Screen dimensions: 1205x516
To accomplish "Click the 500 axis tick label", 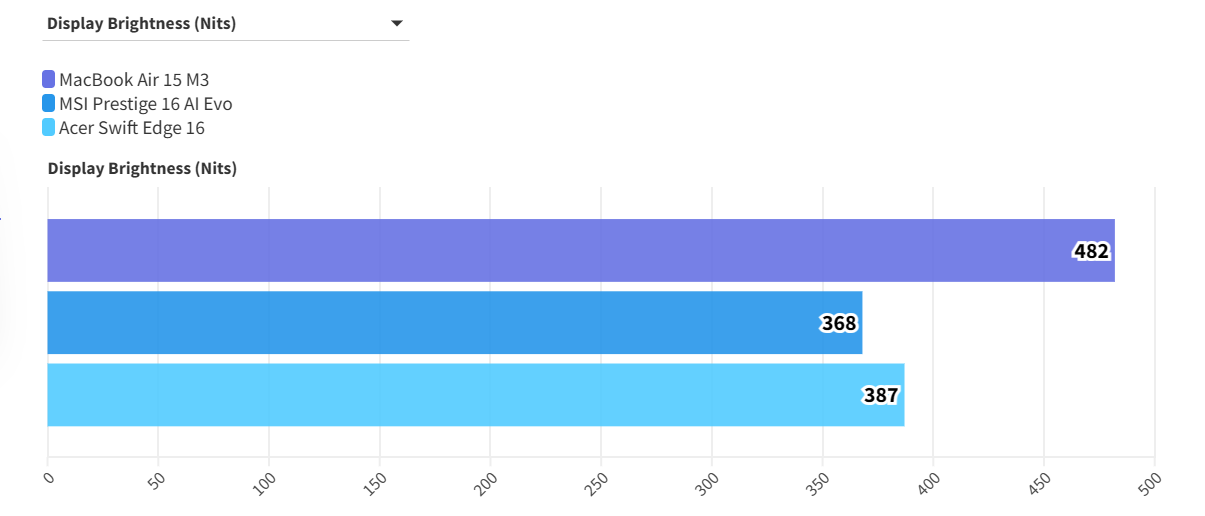I will (x=1153, y=480).
